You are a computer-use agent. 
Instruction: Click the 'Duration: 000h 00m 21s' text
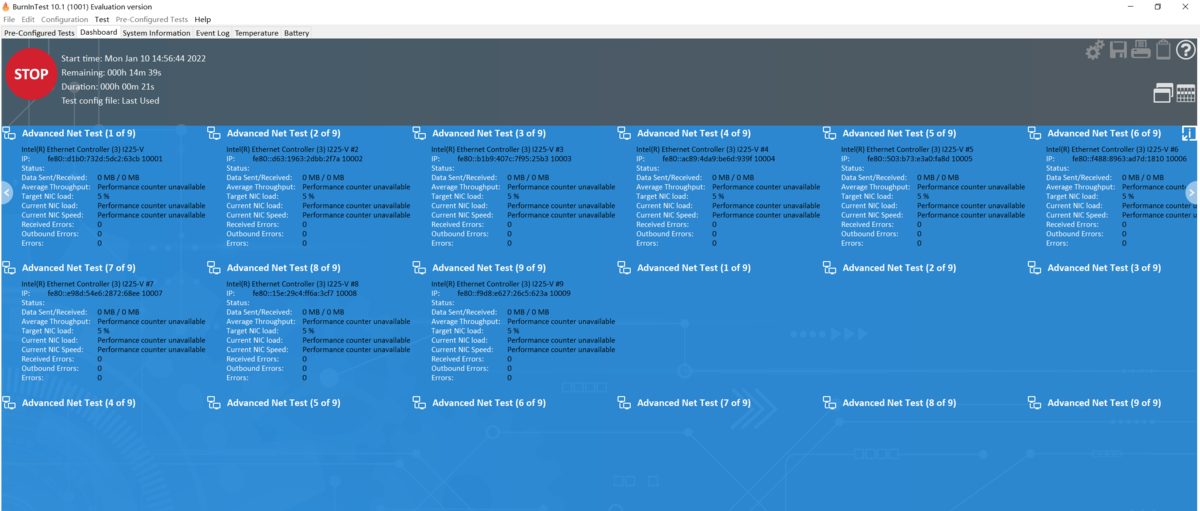[x=107, y=86]
